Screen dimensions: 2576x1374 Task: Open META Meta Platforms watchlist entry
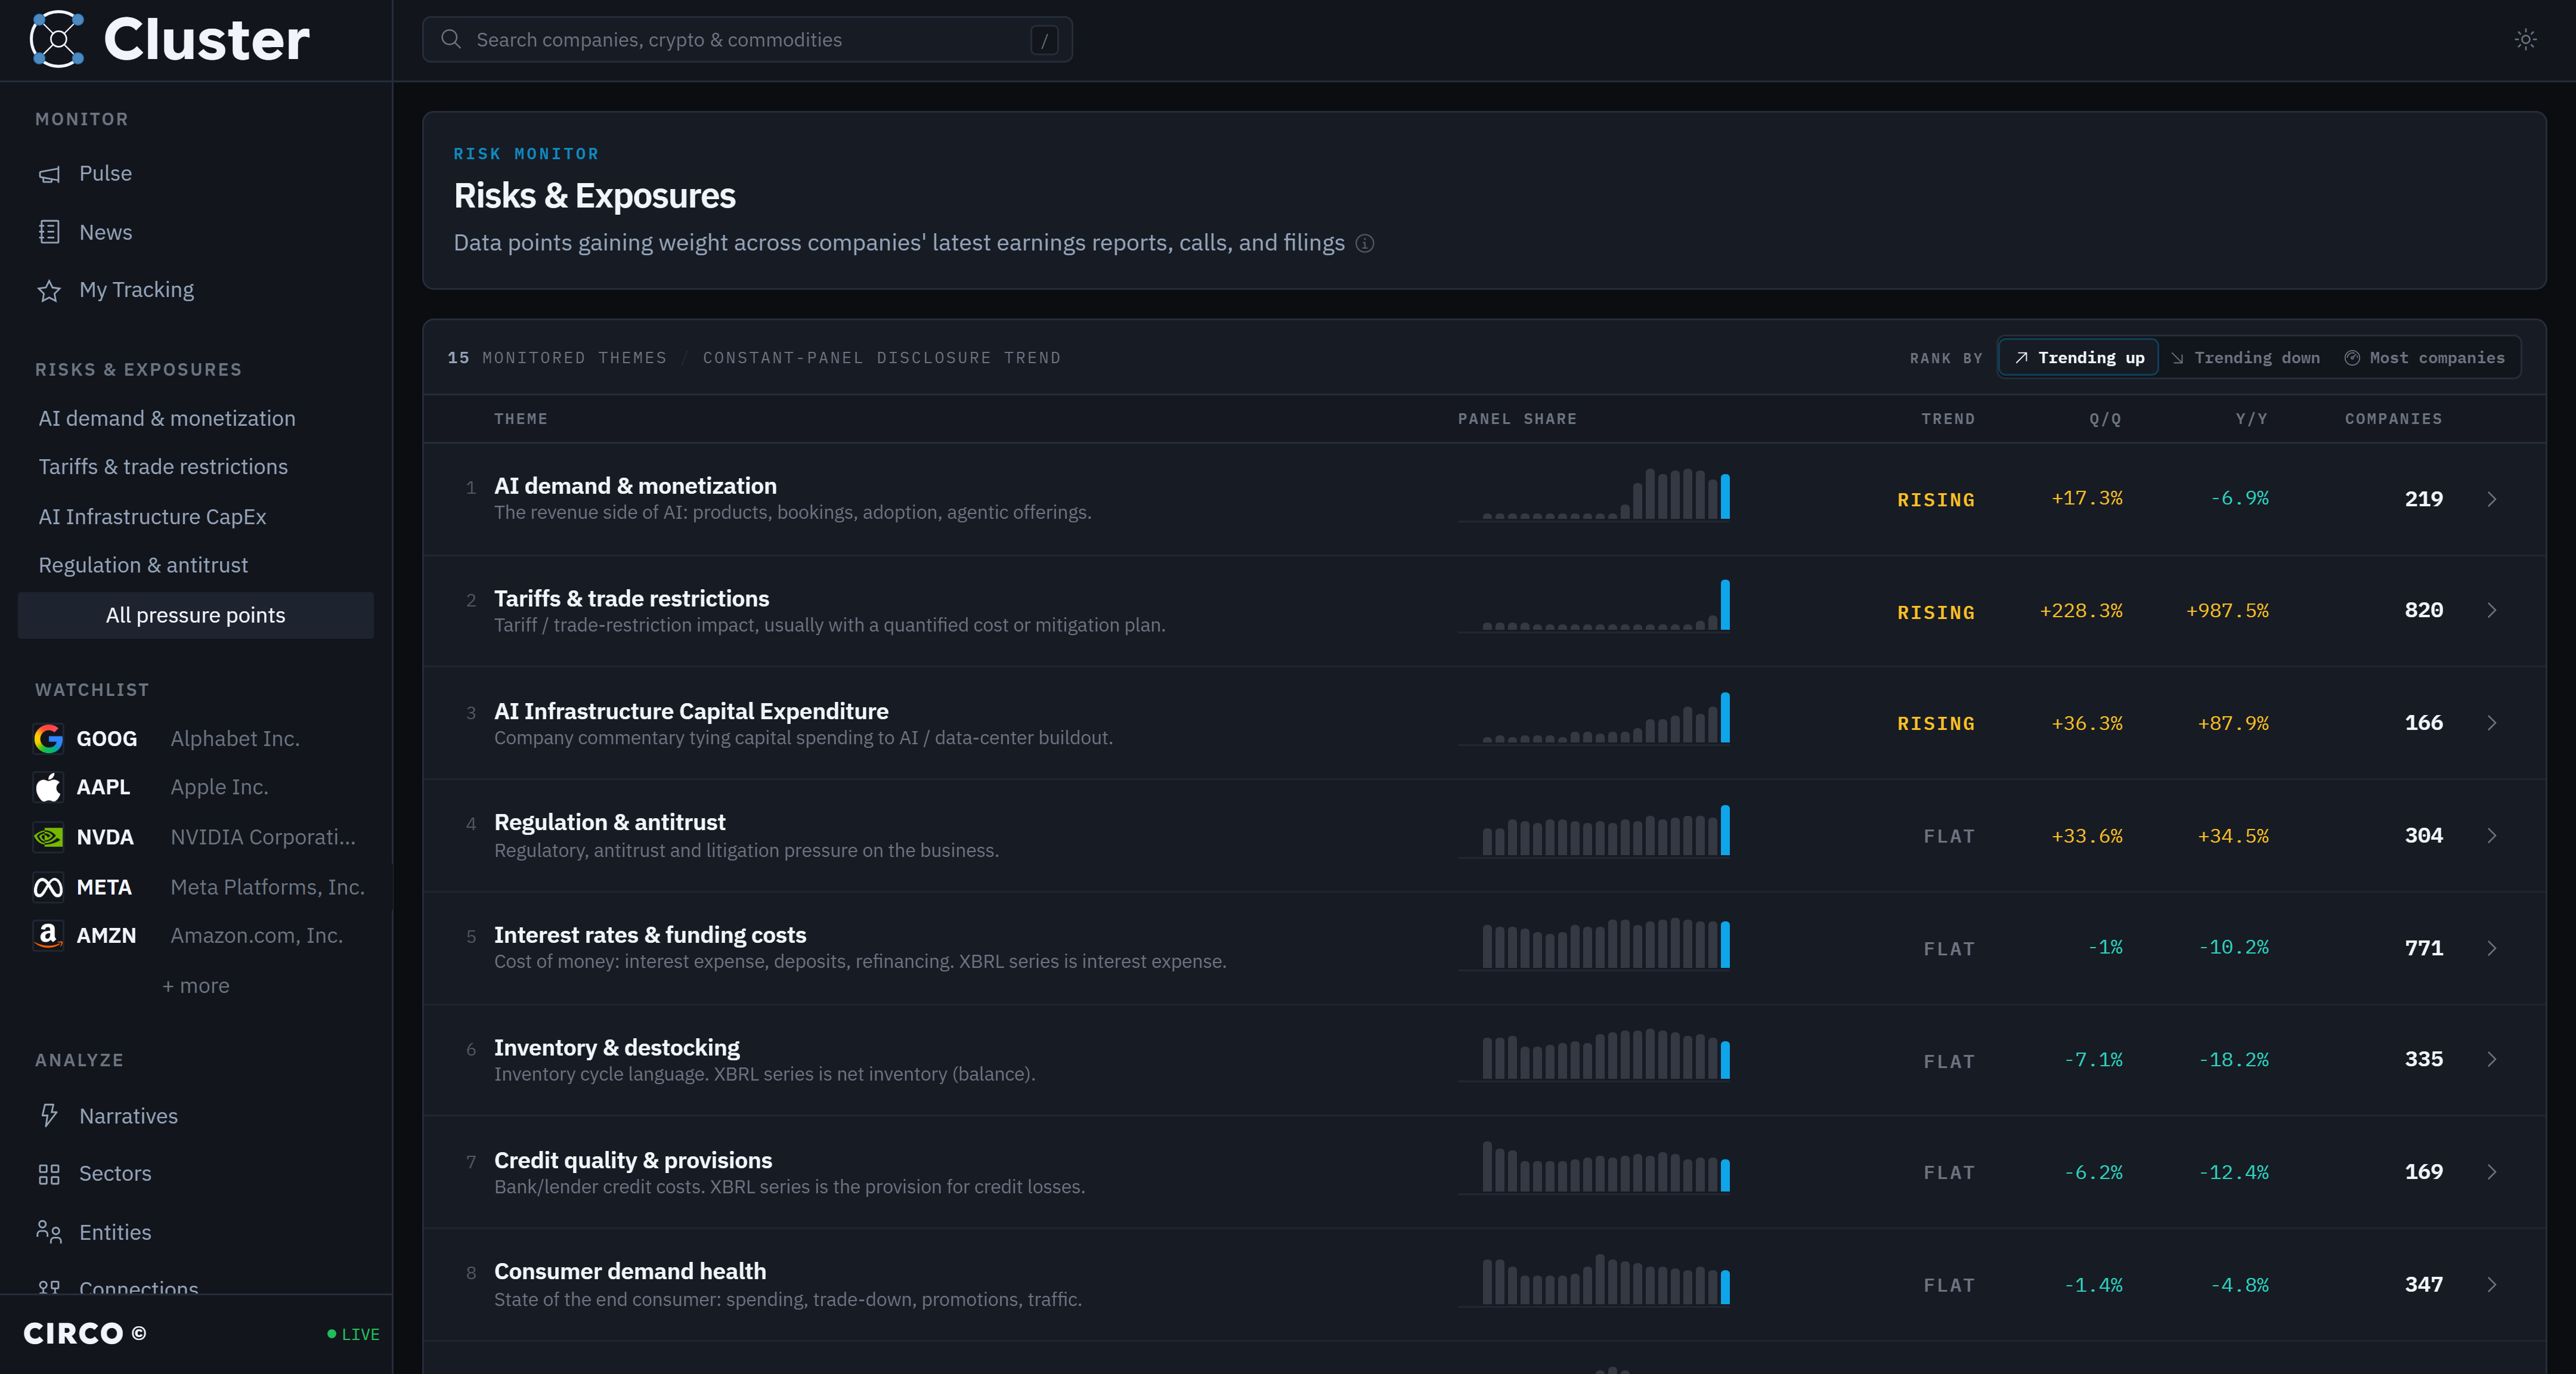click(x=196, y=887)
